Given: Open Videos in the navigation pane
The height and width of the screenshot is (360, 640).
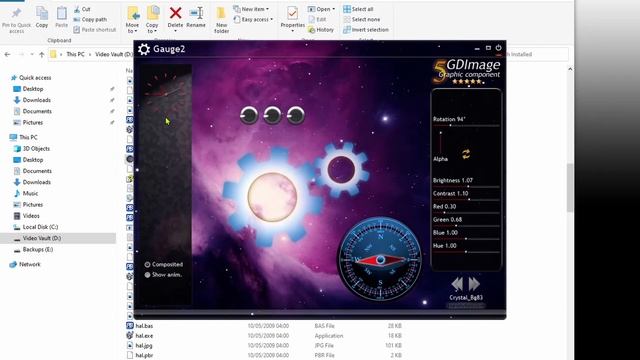Looking at the screenshot, I should [x=27, y=216].
